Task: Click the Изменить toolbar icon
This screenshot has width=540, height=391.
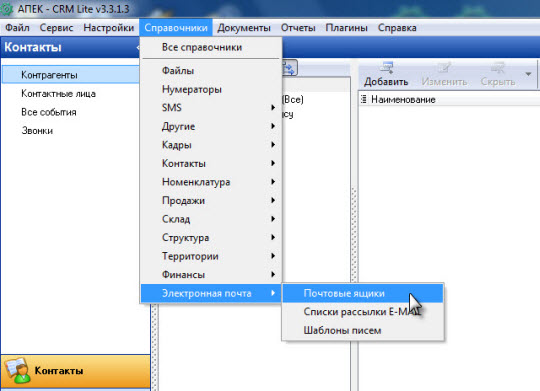Action: (444, 67)
